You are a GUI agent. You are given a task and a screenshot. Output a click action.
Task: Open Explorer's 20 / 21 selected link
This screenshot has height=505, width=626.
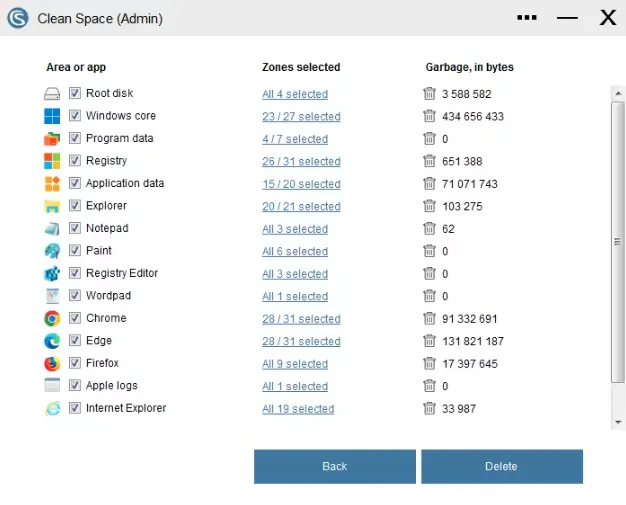pos(301,206)
